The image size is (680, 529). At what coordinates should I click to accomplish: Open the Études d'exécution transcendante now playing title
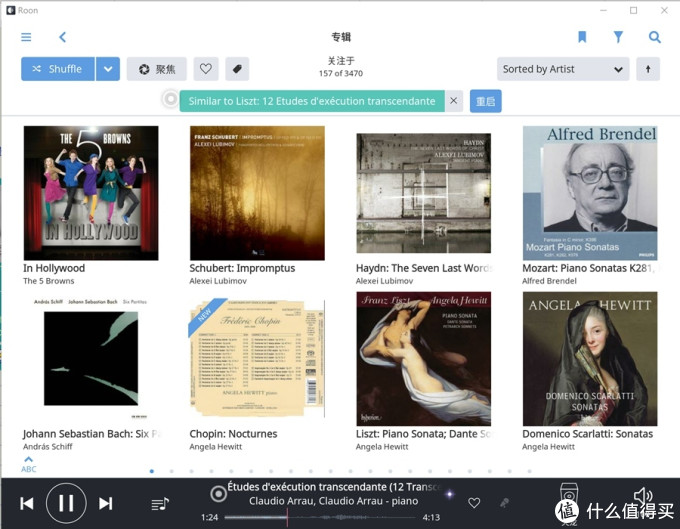pyautogui.click(x=334, y=487)
